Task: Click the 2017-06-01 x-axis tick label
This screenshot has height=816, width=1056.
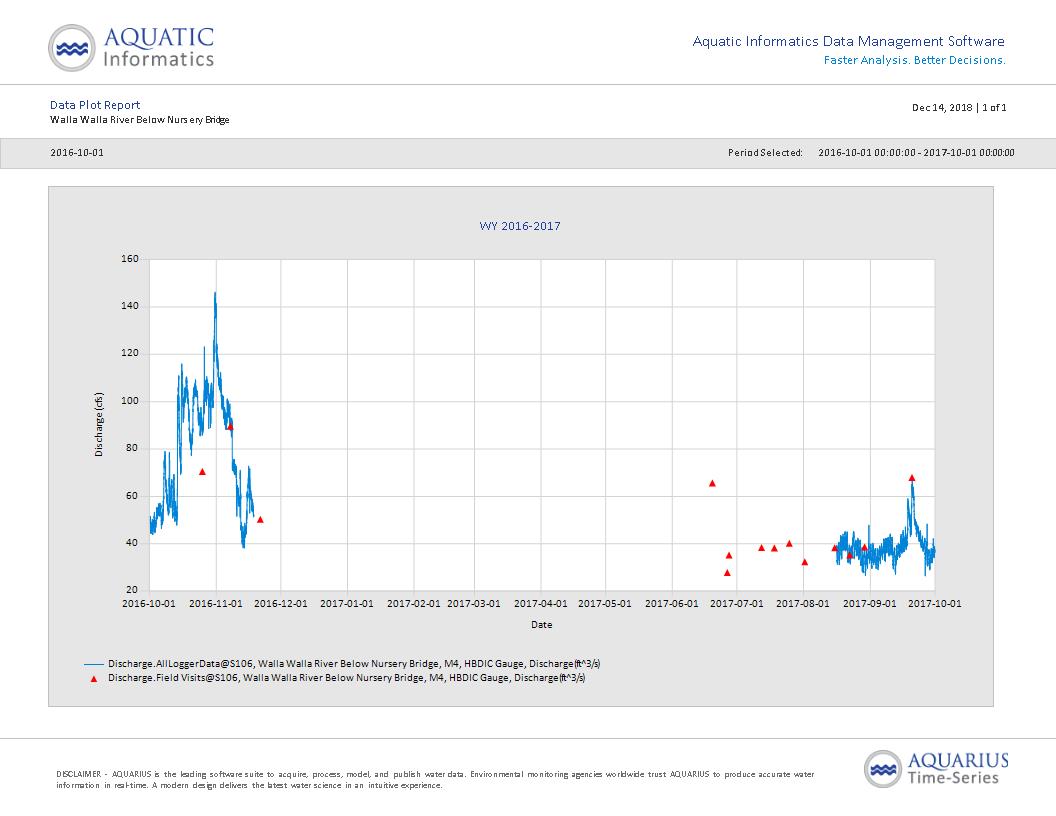Action: click(672, 604)
